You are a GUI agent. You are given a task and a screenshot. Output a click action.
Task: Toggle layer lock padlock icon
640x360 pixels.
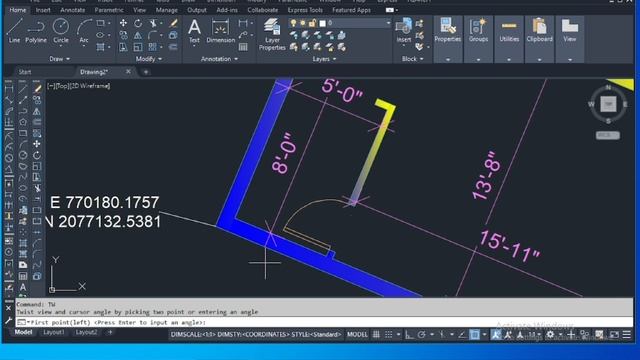312,23
